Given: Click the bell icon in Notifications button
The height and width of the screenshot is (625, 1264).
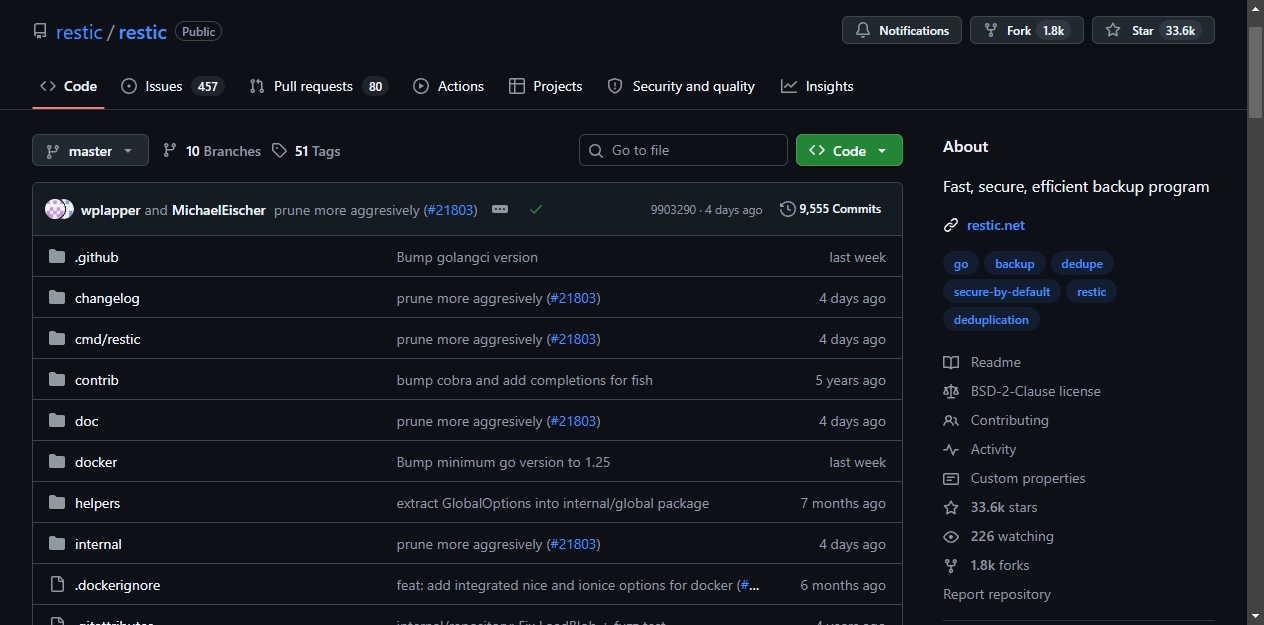Looking at the screenshot, I should pos(863,31).
